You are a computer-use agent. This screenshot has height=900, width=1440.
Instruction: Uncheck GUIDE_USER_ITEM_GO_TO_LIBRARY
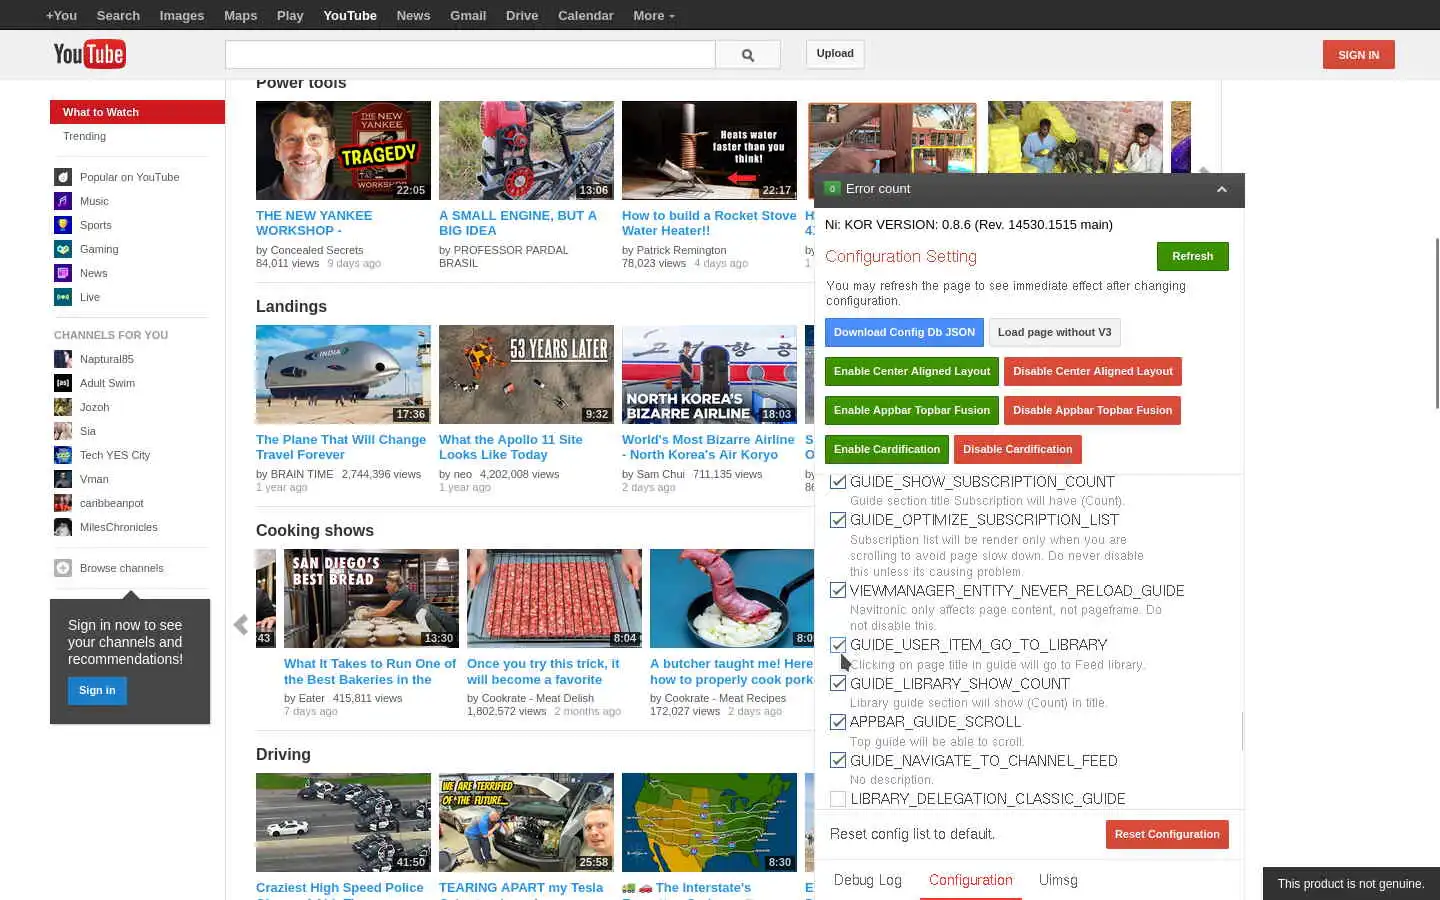pos(838,645)
